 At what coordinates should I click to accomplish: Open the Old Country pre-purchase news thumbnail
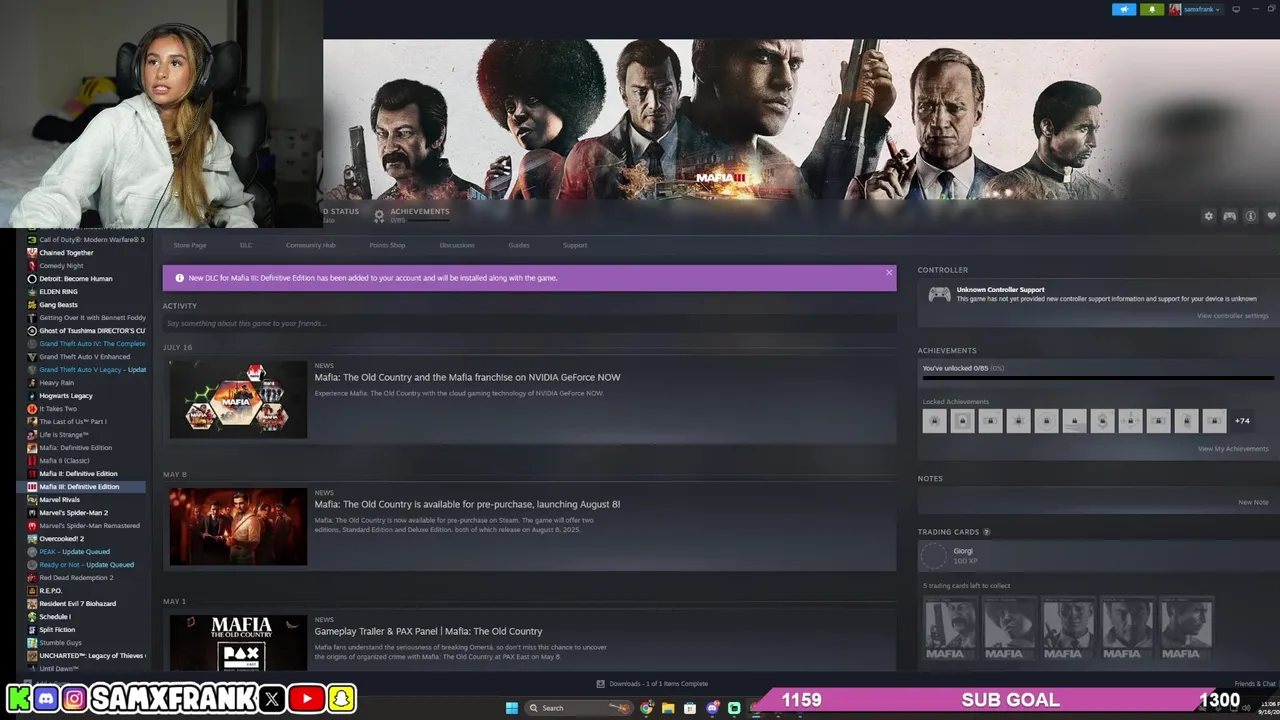238,526
